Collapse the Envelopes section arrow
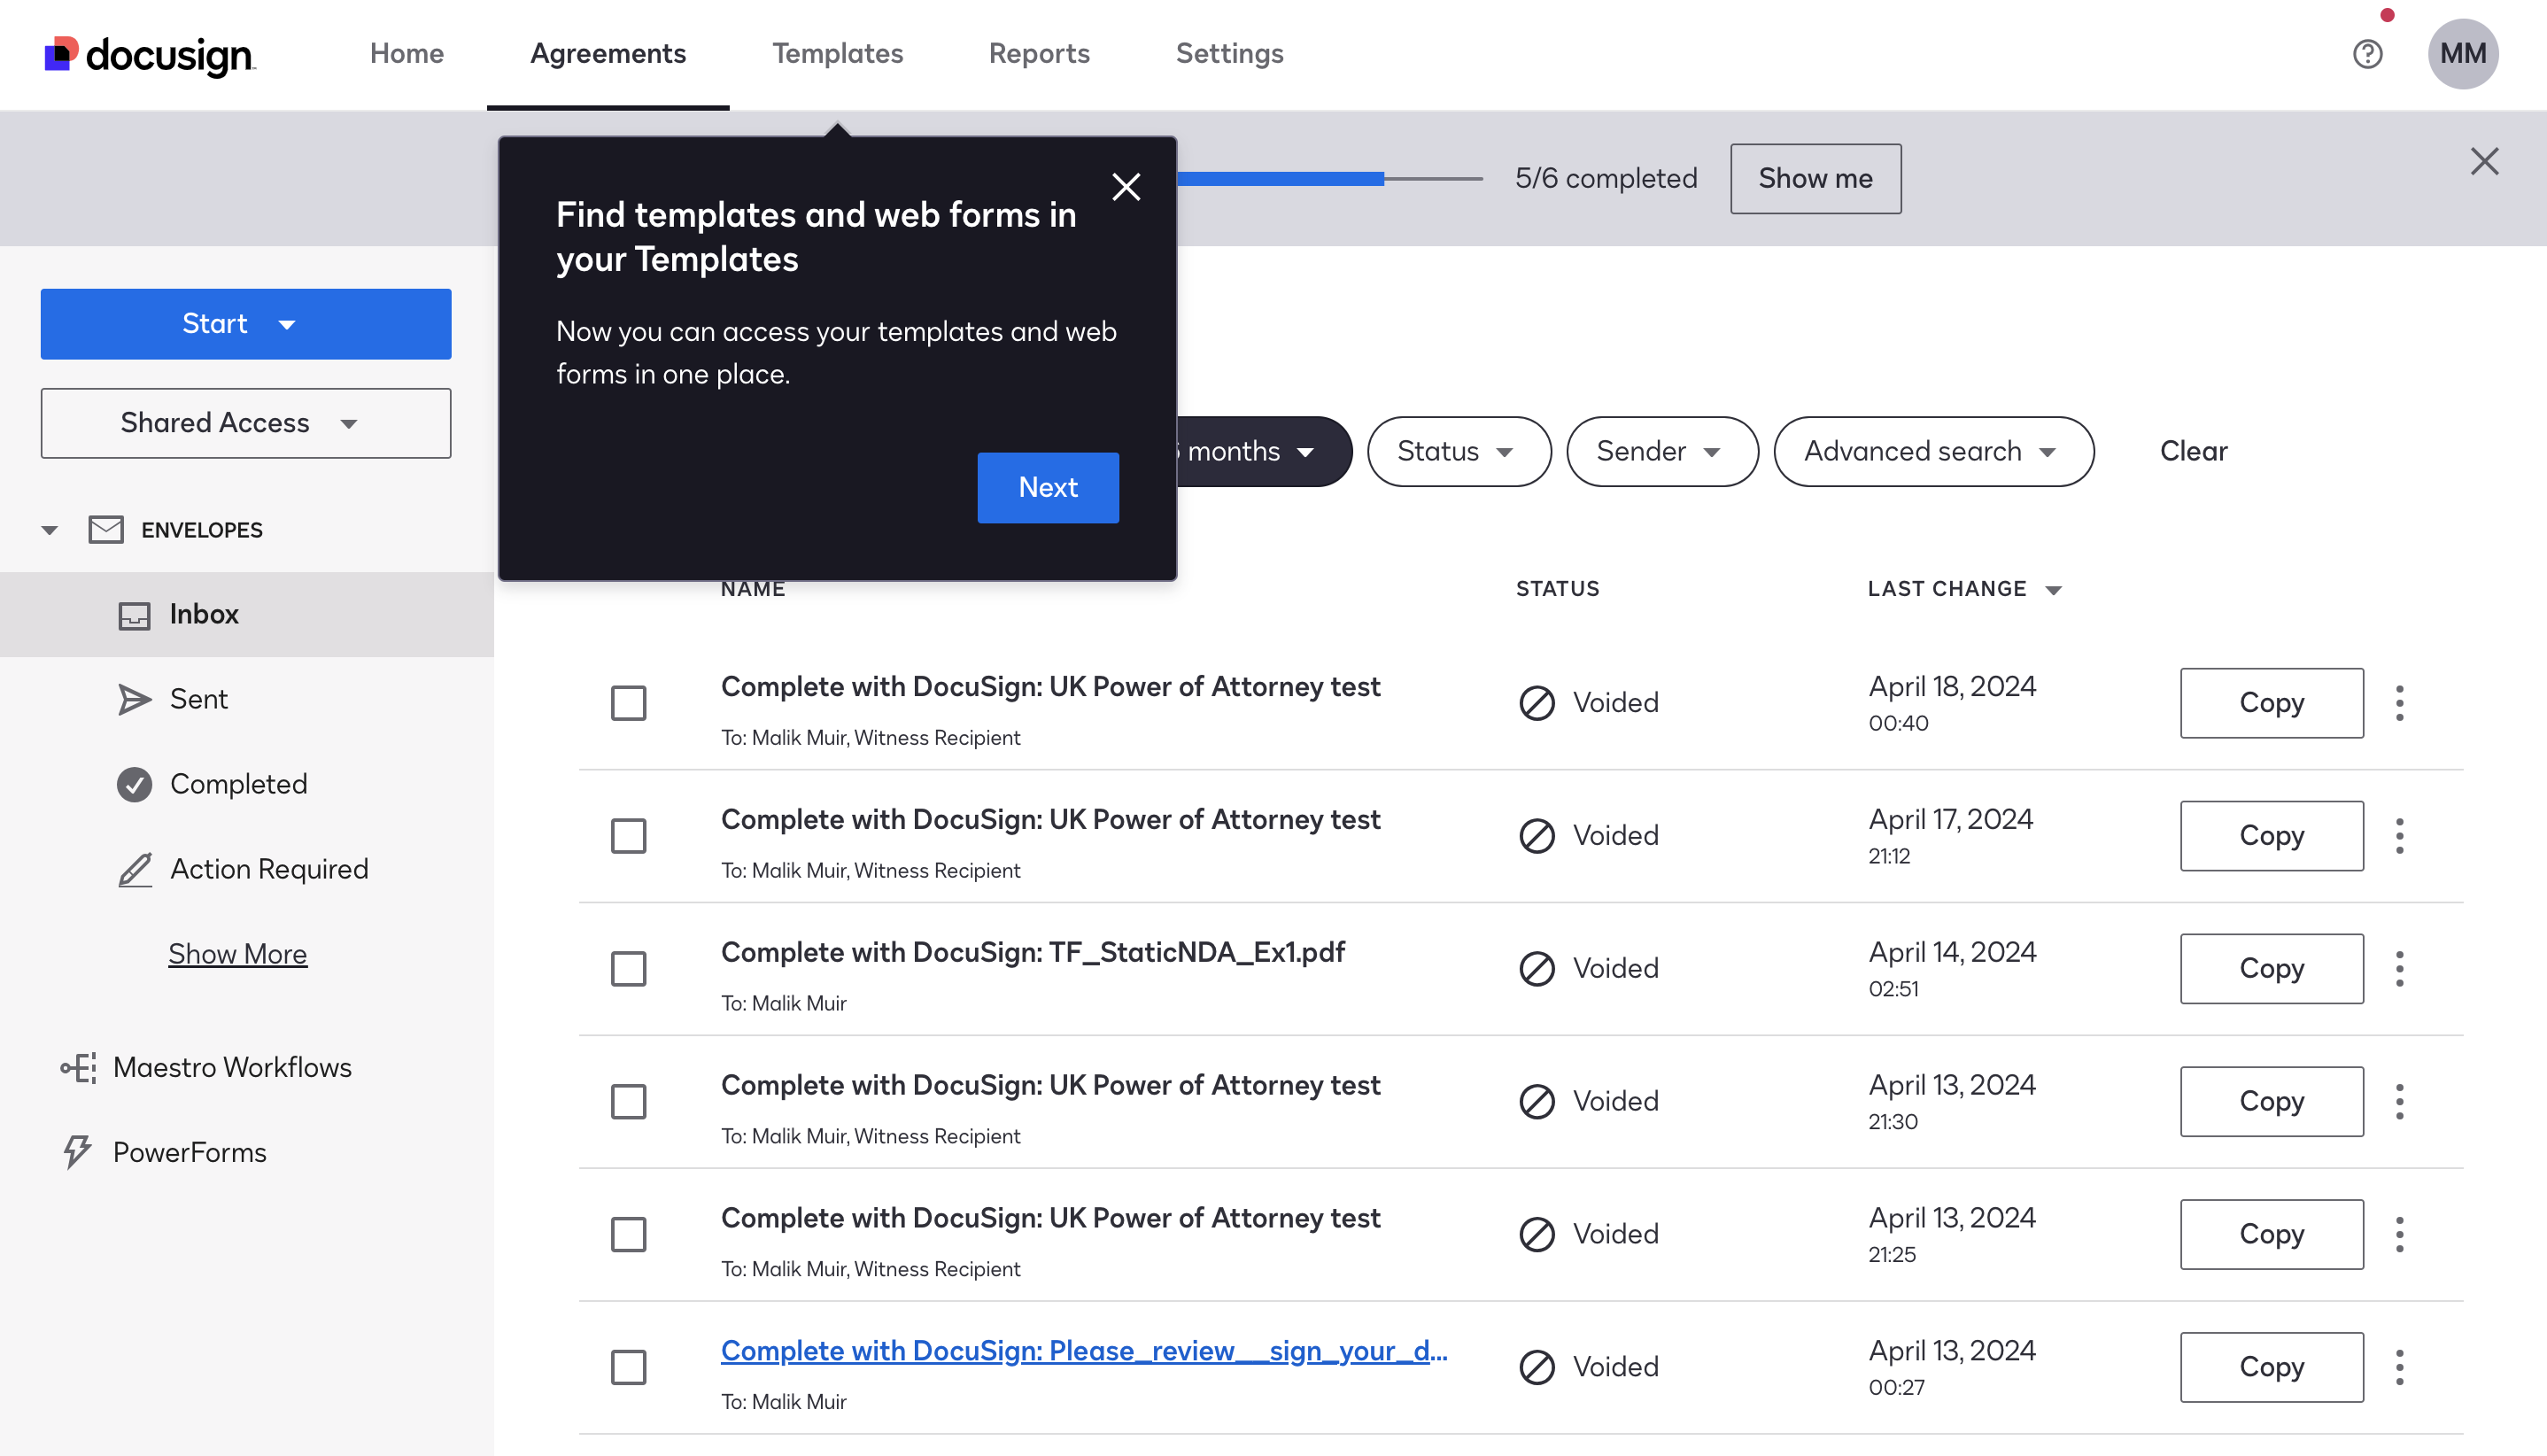The image size is (2547, 1456). tap(49, 530)
